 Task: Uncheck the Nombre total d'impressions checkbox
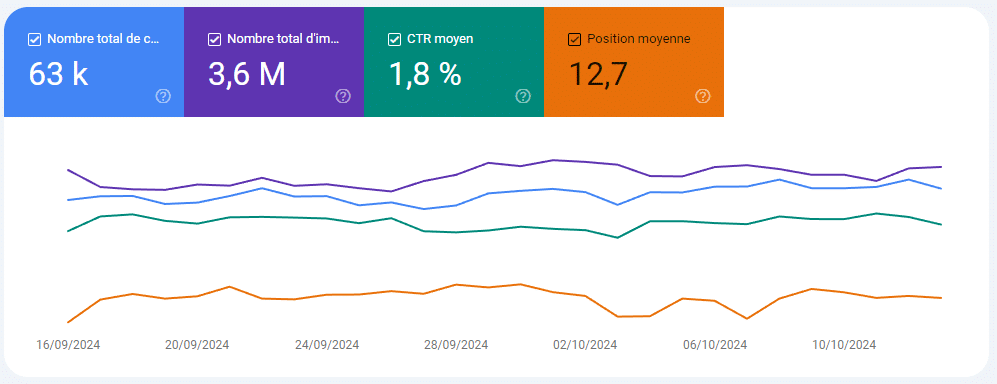(214, 39)
